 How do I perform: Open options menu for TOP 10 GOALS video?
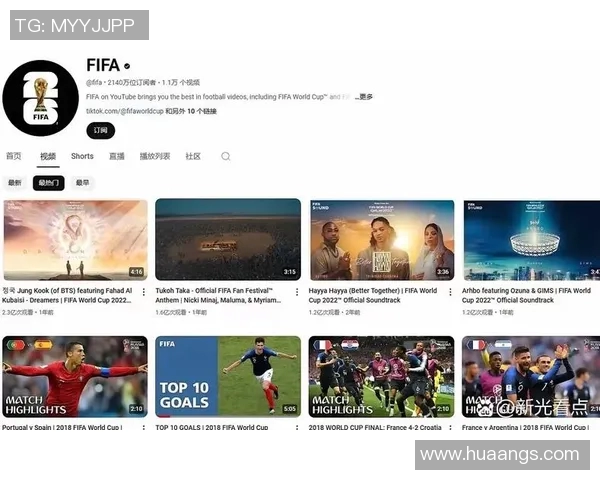coord(297,427)
